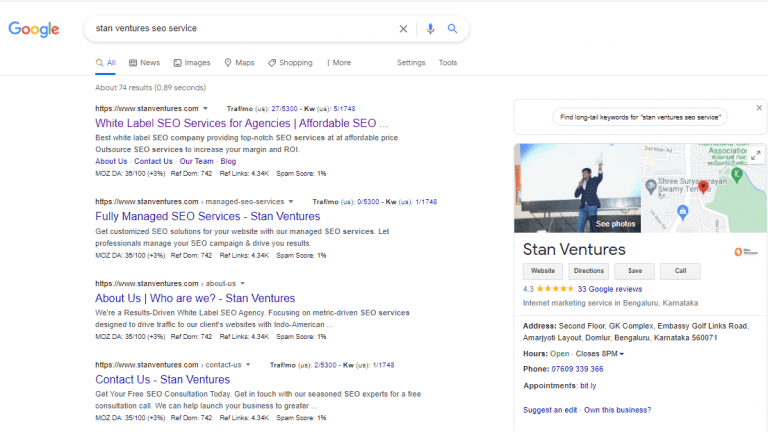
Task: Click traffic value 2/5300 in Contact Us result
Action: click(325, 365)
